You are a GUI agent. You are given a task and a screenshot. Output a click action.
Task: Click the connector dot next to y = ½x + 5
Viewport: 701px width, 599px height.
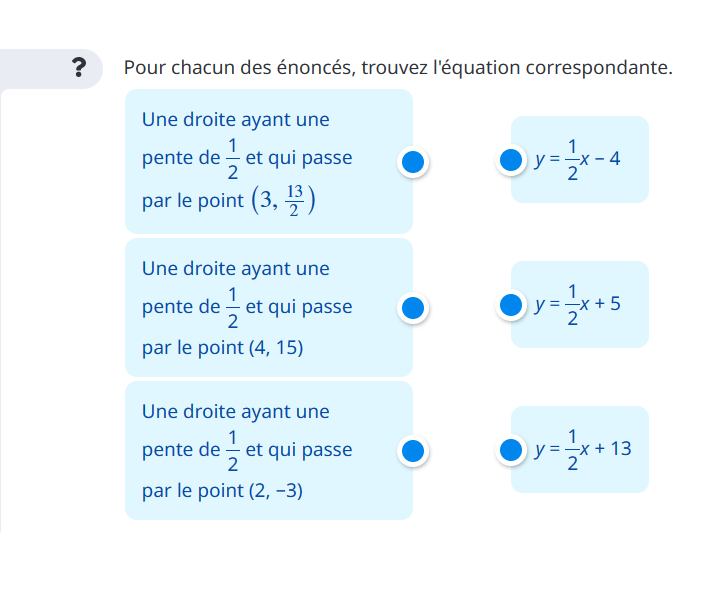[511, 305]
